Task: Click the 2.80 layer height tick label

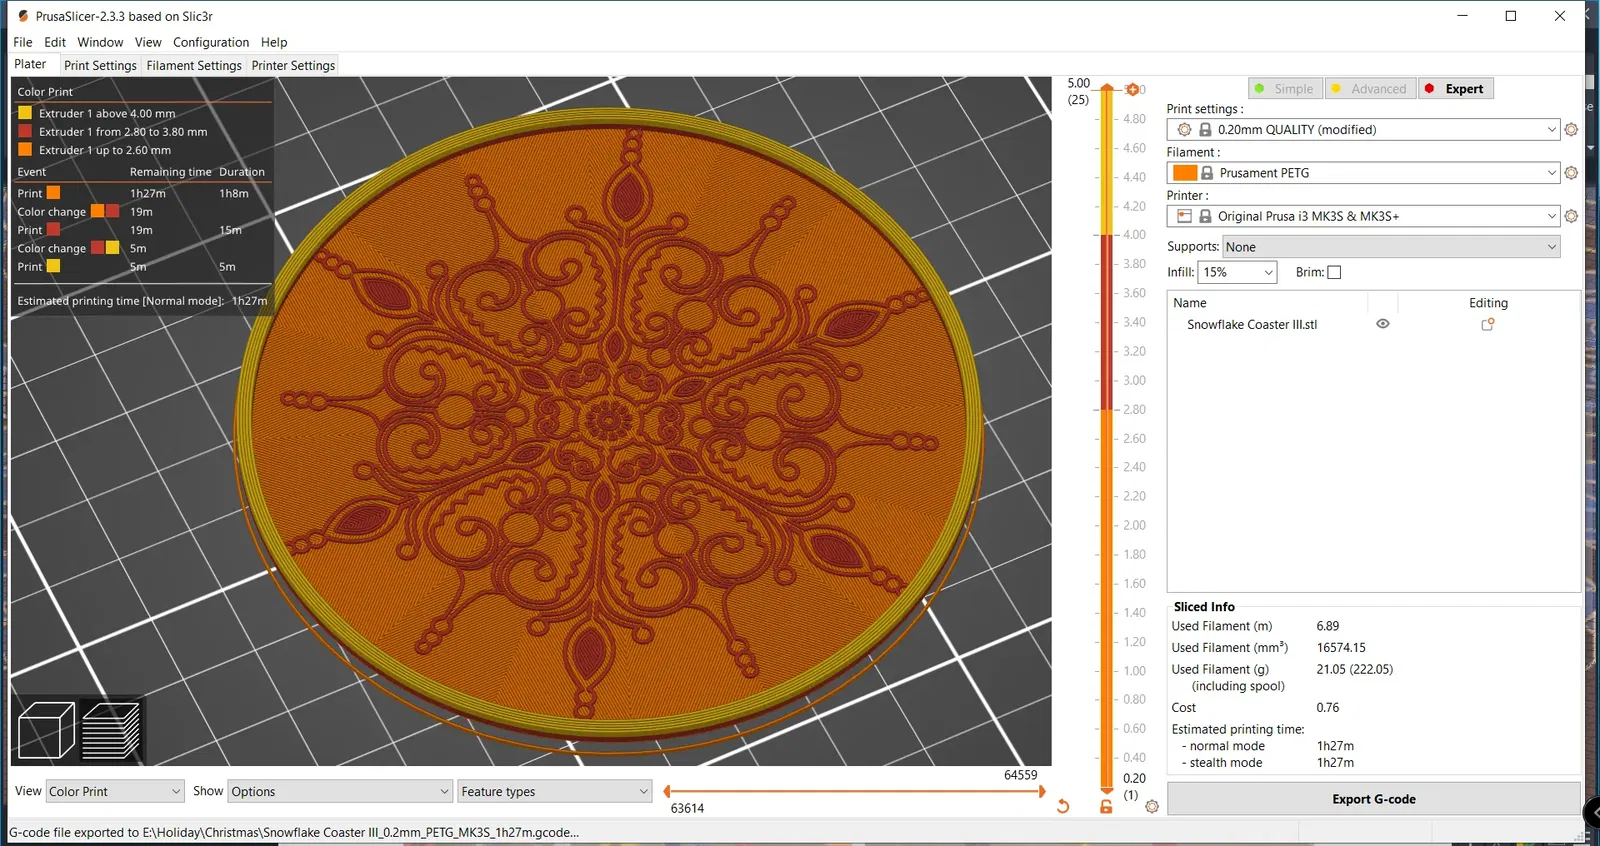Action: pyautogui.click(x=1134, y=409)
